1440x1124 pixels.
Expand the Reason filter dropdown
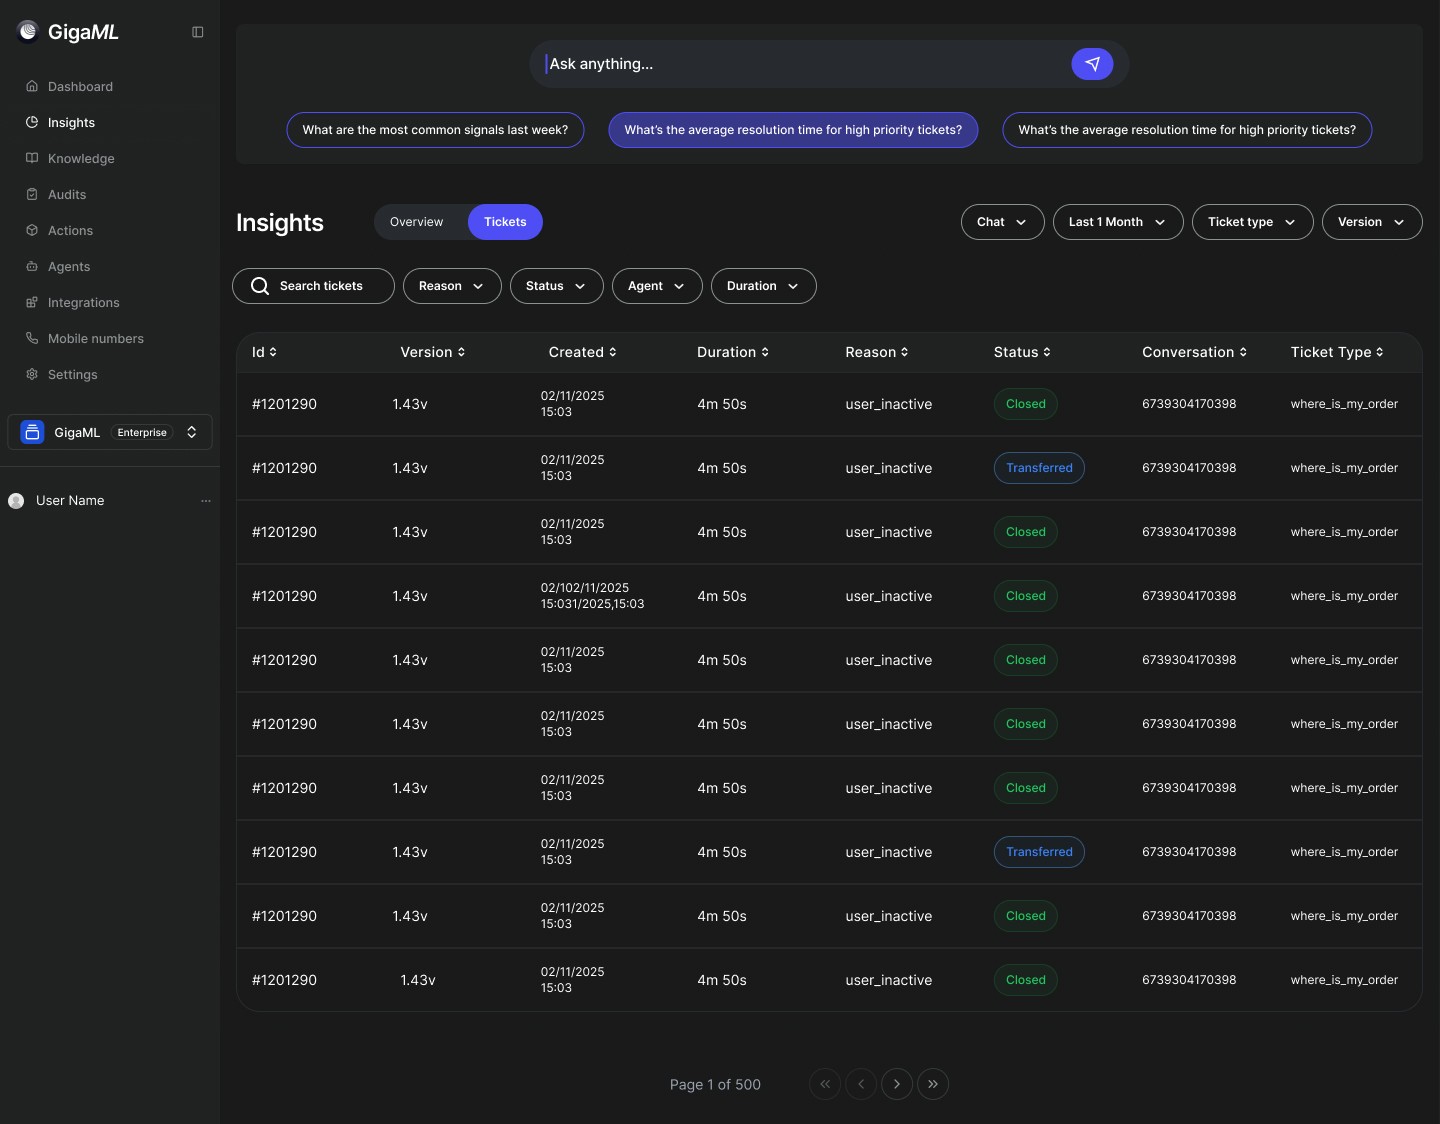point(451,286)
